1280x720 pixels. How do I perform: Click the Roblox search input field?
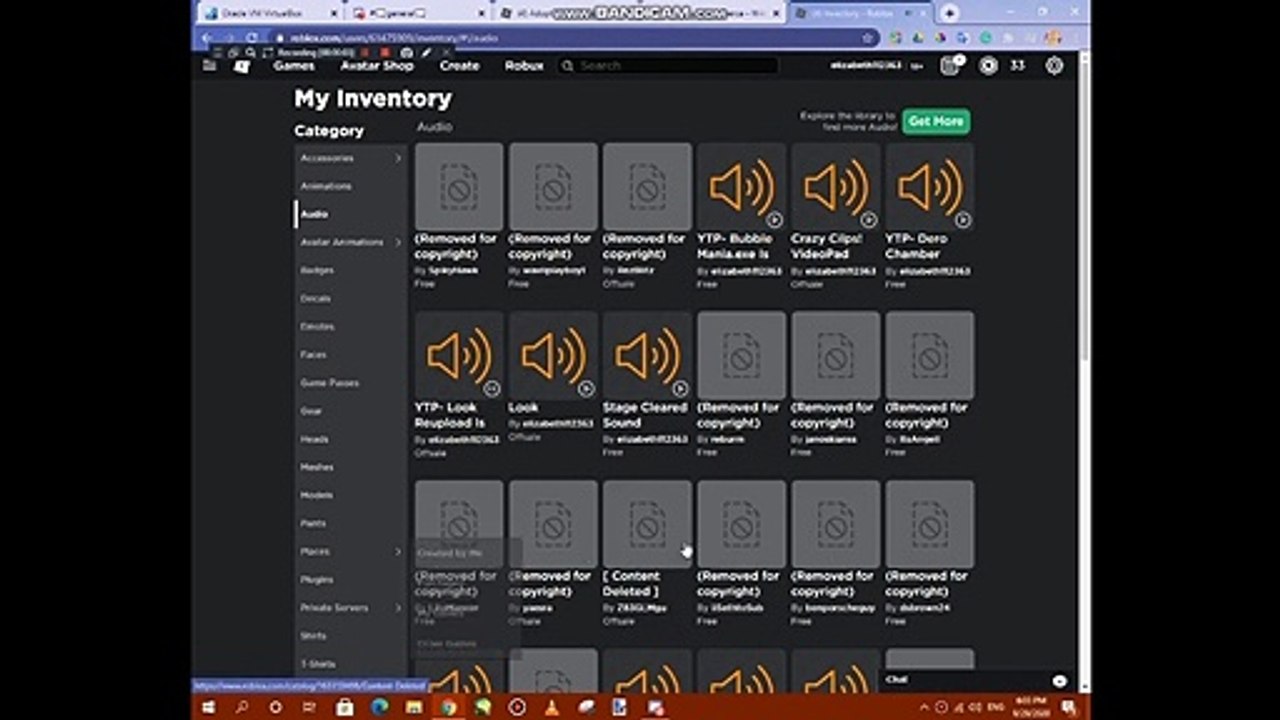click(x=676, y=66)
